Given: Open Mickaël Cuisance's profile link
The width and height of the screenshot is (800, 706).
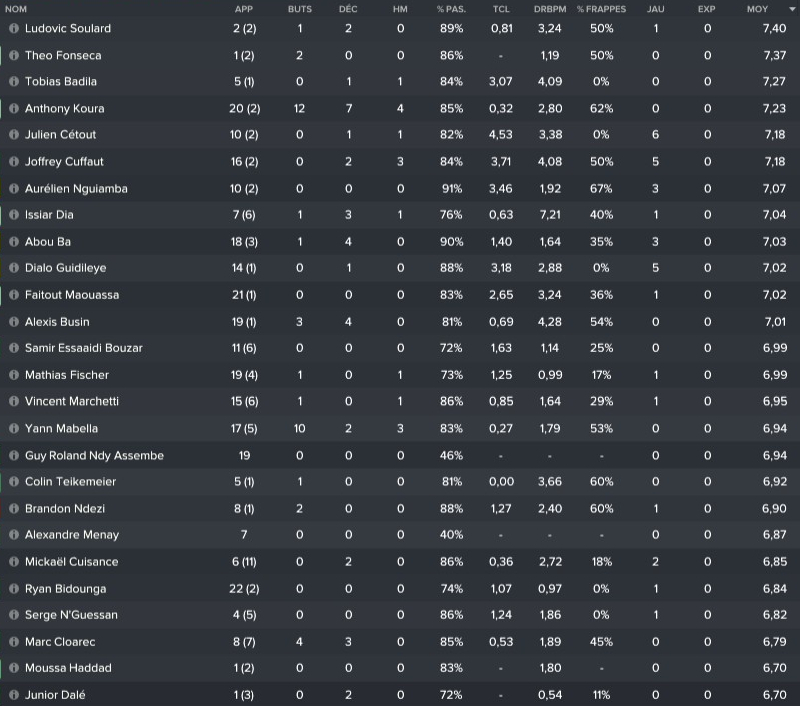Looking at the screenshot, I should pos(71,562).
